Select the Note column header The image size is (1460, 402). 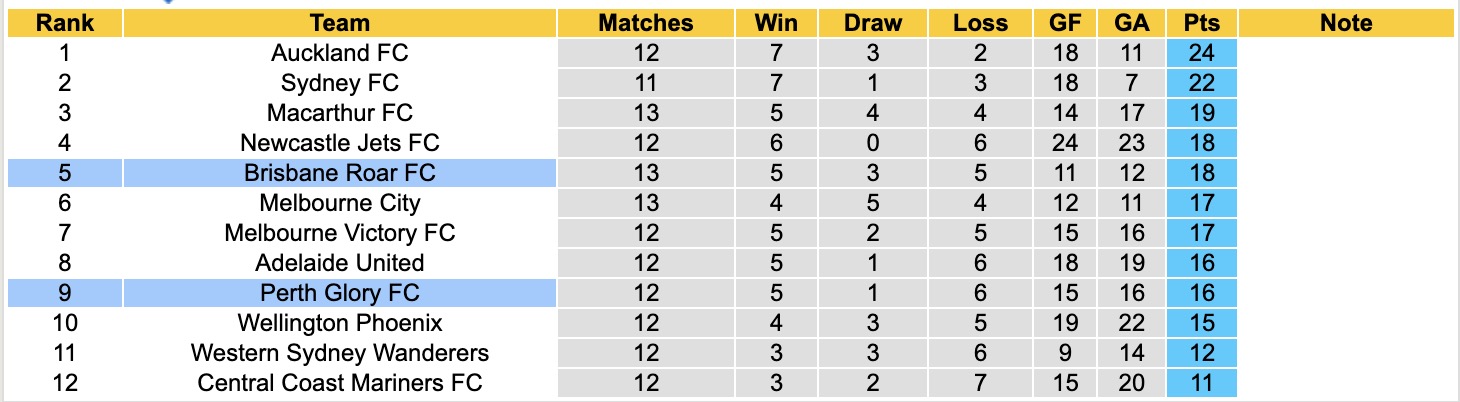click(1346, 23)
